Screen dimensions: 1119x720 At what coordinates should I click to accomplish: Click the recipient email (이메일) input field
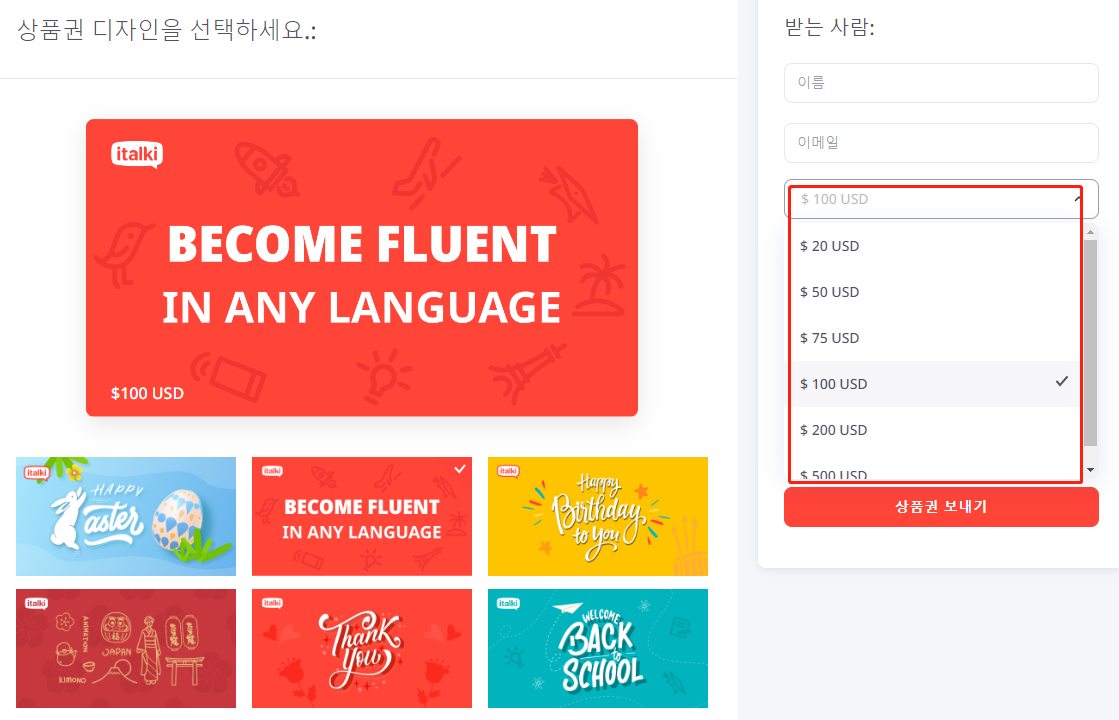[941, 143]
